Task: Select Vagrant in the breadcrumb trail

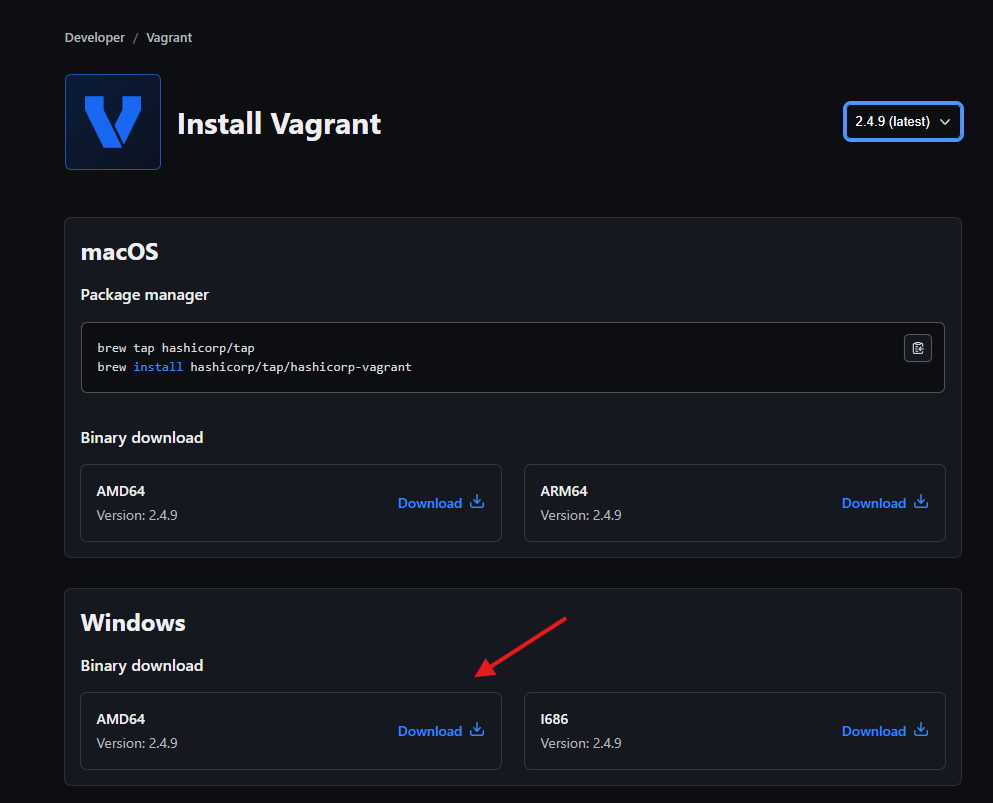Action: (x=169, y=38)
